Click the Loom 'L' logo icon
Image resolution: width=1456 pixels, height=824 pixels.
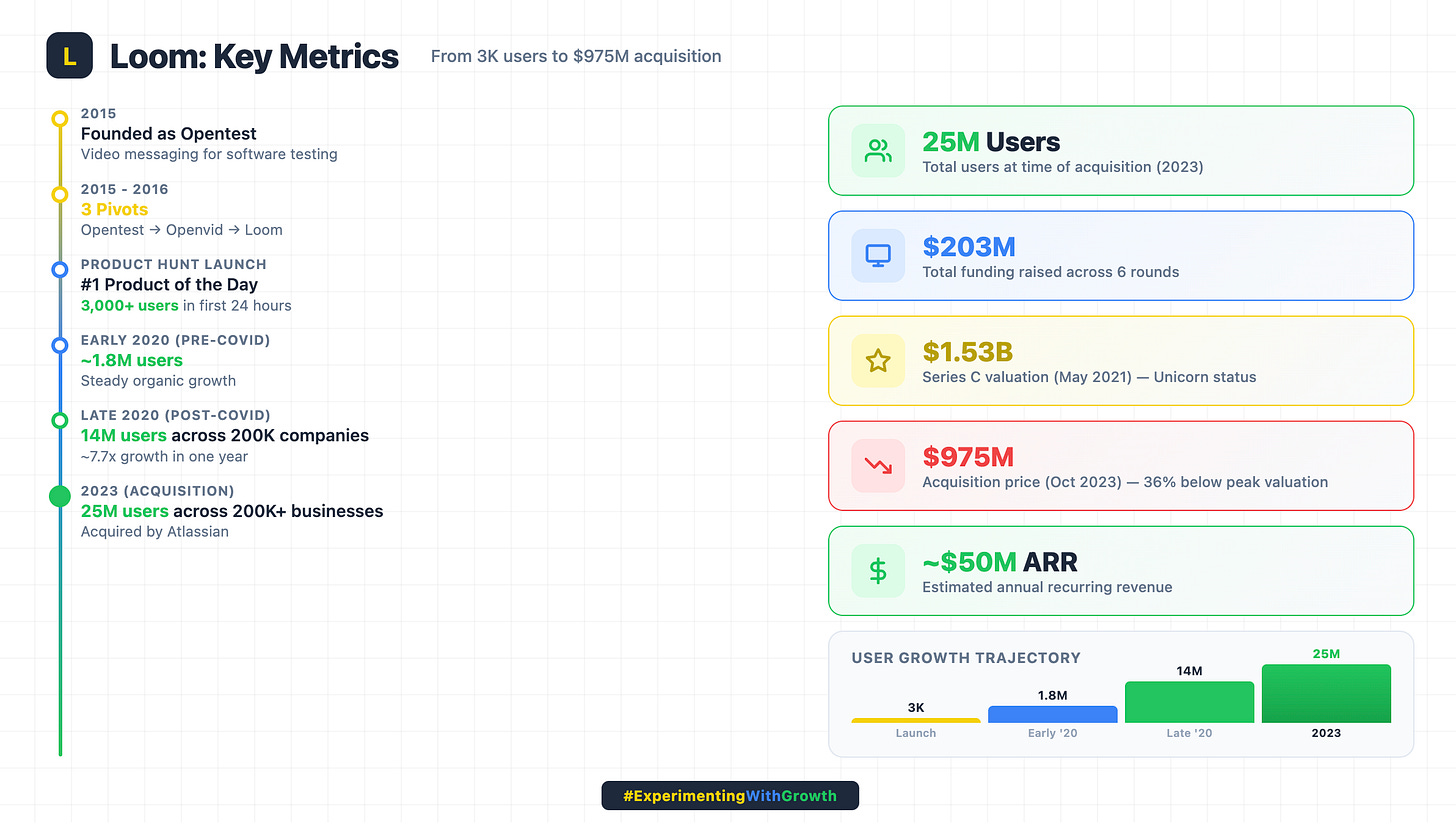point(69,55)
